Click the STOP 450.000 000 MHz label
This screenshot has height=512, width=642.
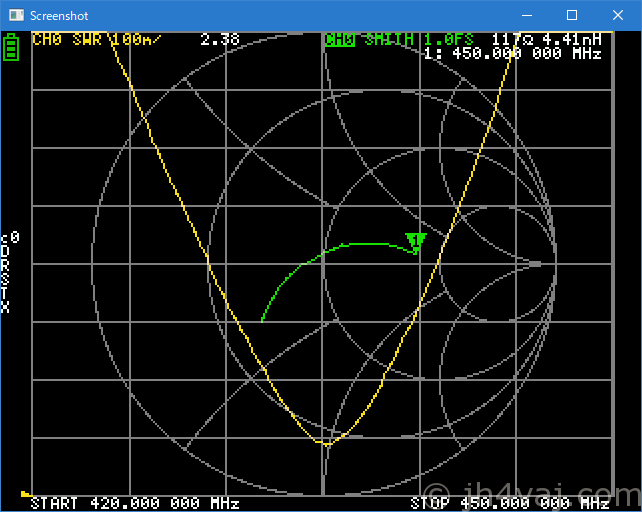click(x=510, y=503)
